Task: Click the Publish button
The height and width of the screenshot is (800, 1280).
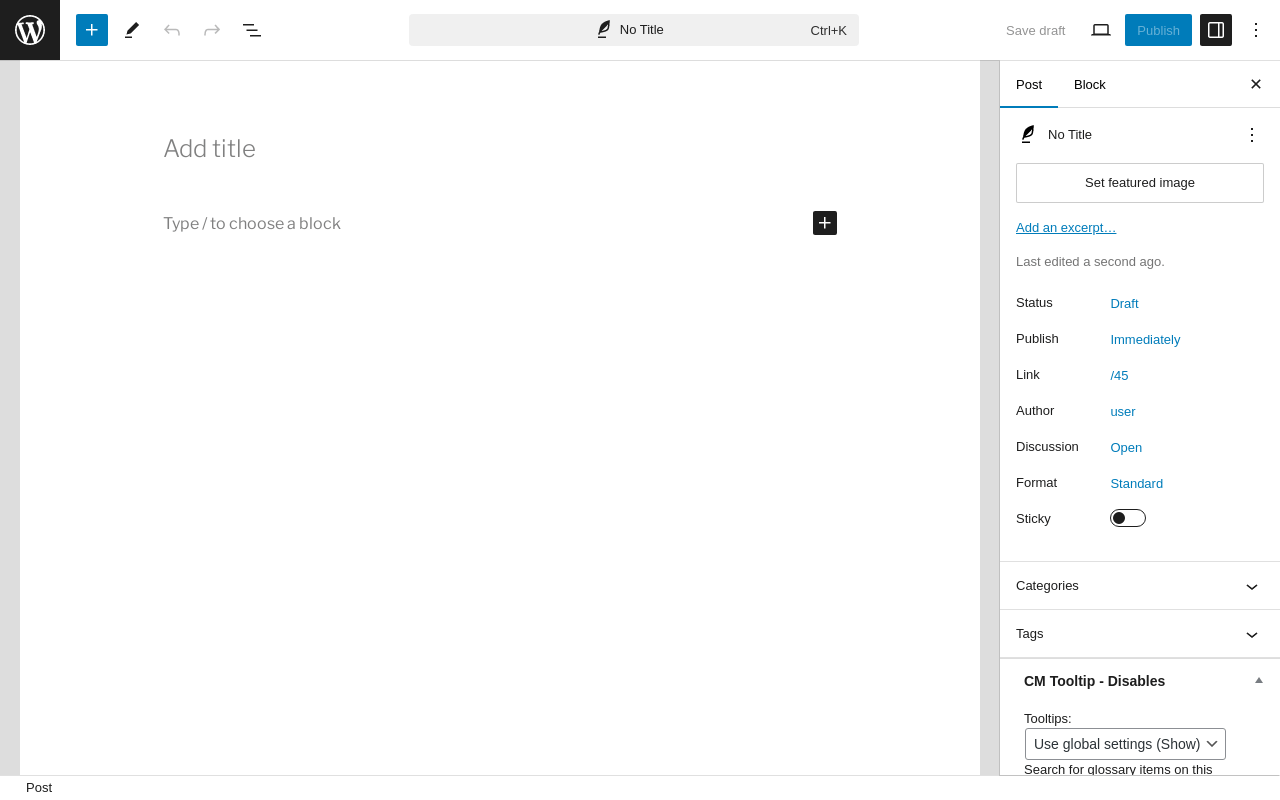Action: pyautogui.click(x=1158, y=30)
